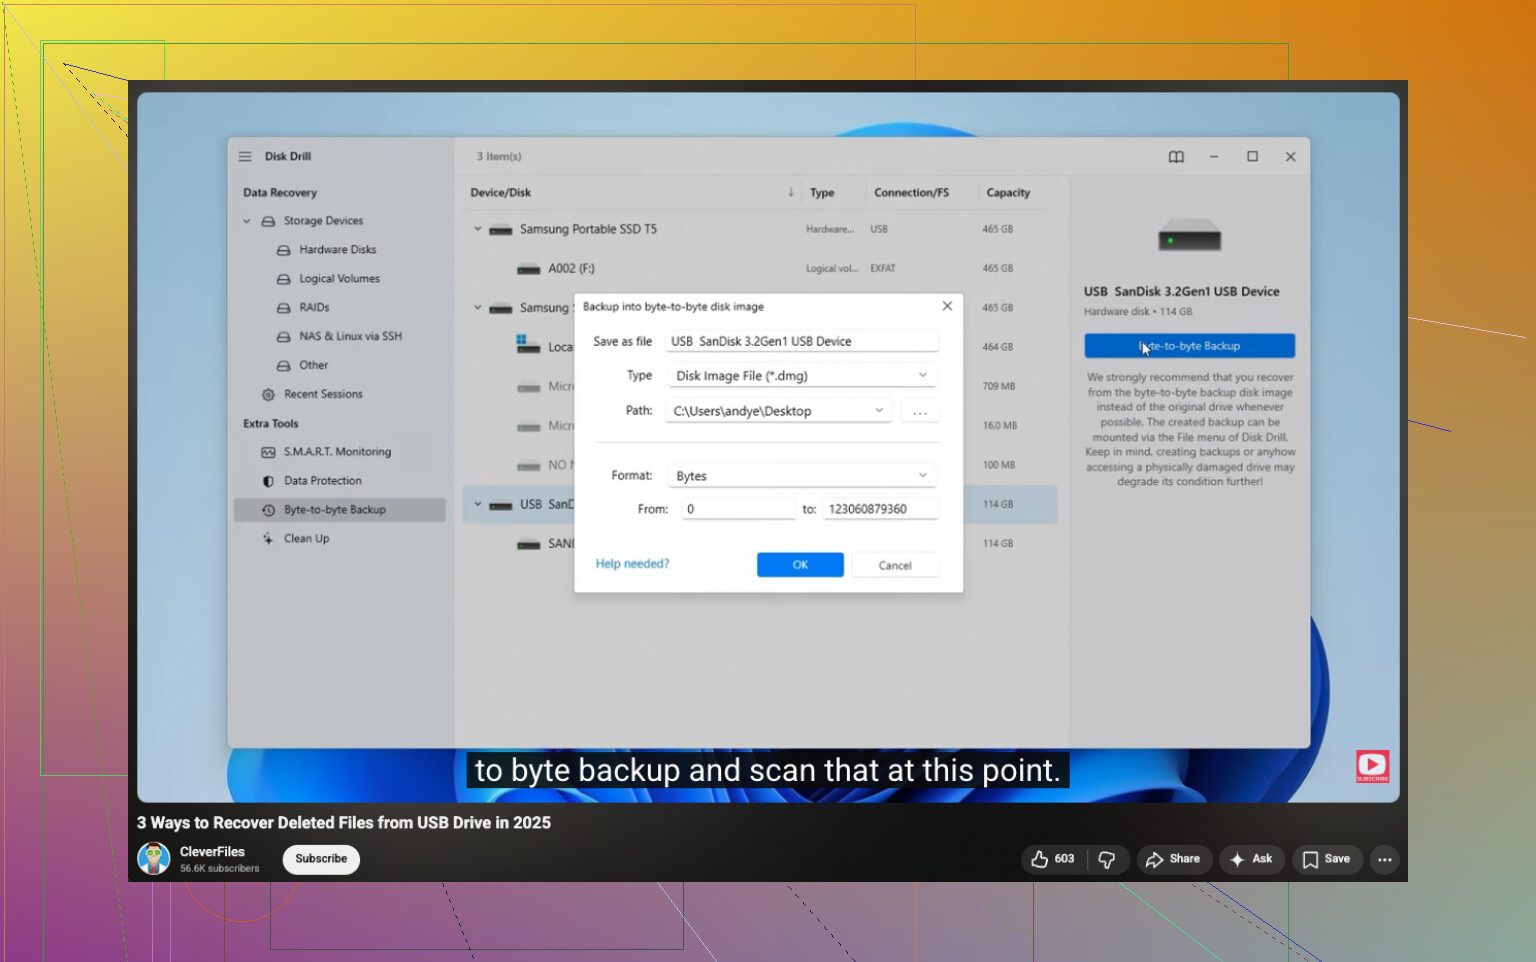Open the Help needed? link

click(x=632, y=564)
